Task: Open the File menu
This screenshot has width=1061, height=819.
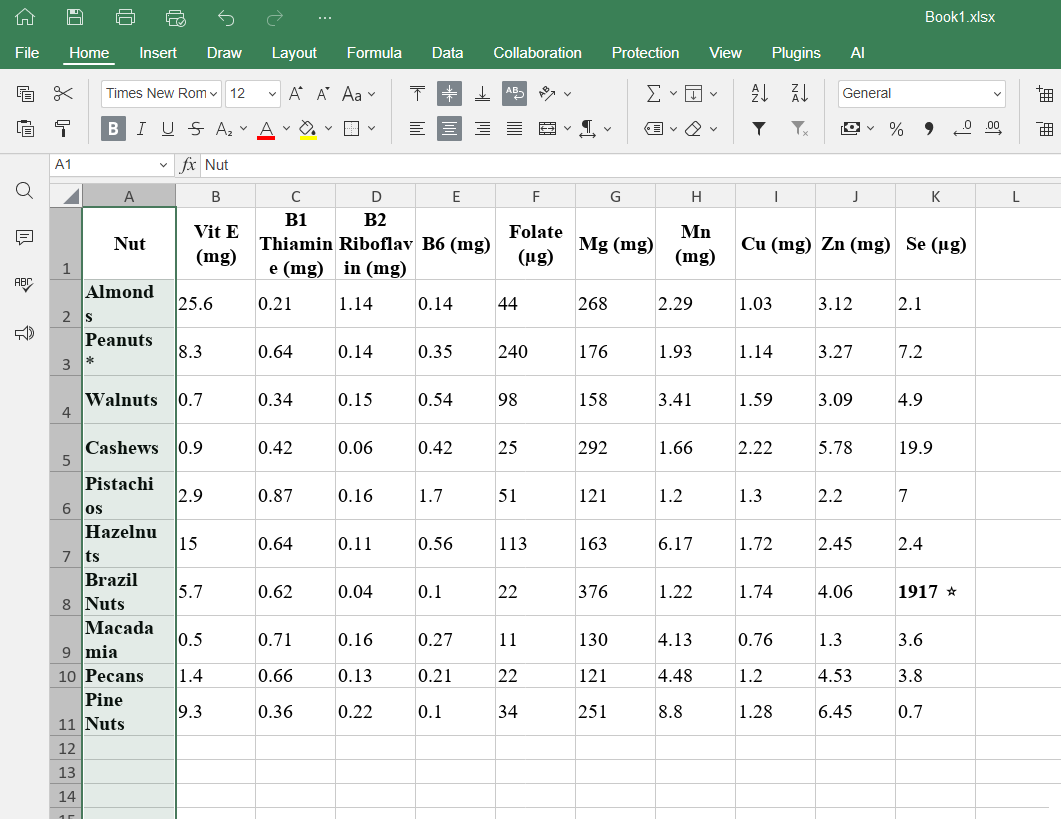Action: 27,53
